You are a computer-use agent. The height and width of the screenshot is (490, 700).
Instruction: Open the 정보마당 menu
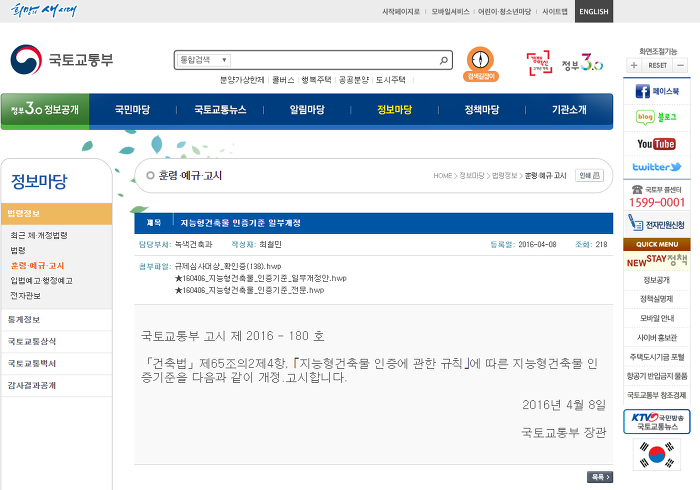click(394, 110)
